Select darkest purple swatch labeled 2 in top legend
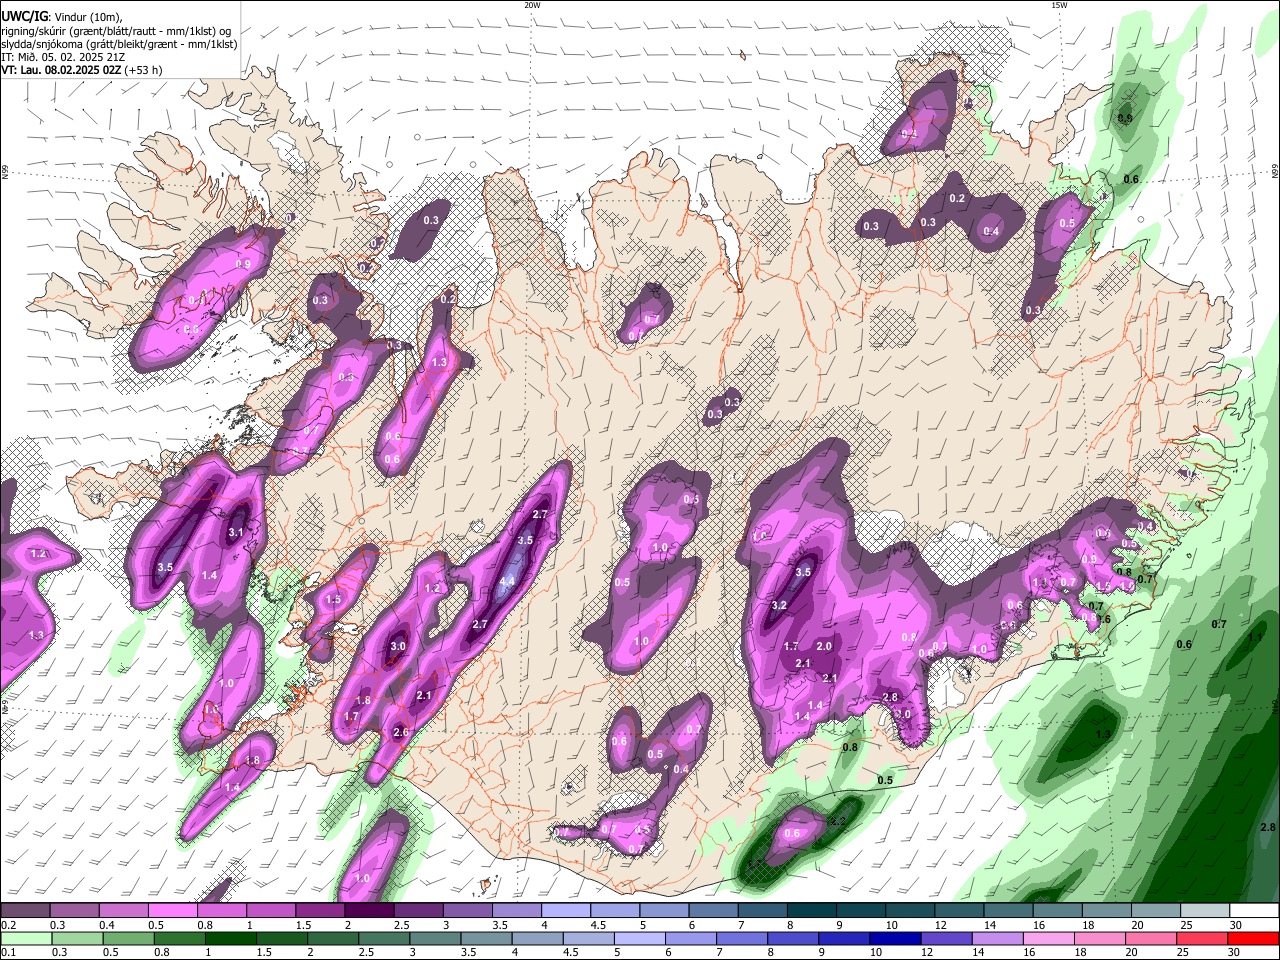Viewport: 1280px width, 960px height. tap(369, 911)
